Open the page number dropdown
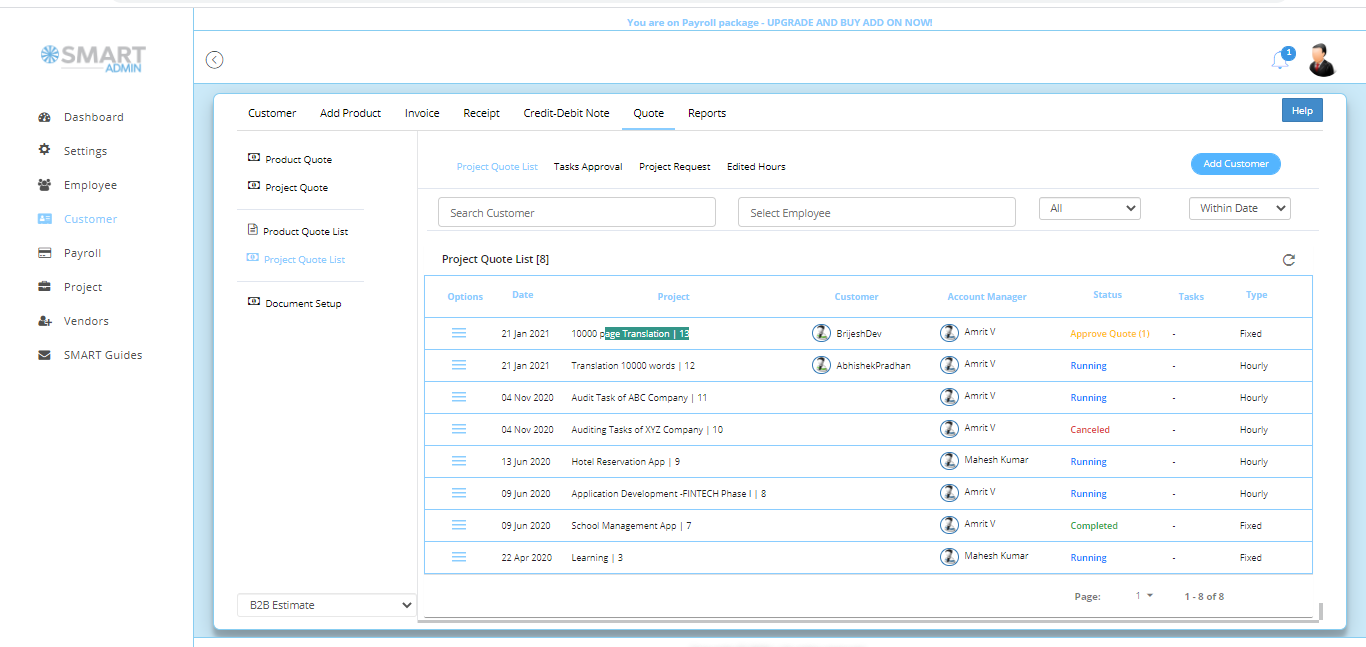1366x647 pixels. 1143,596
